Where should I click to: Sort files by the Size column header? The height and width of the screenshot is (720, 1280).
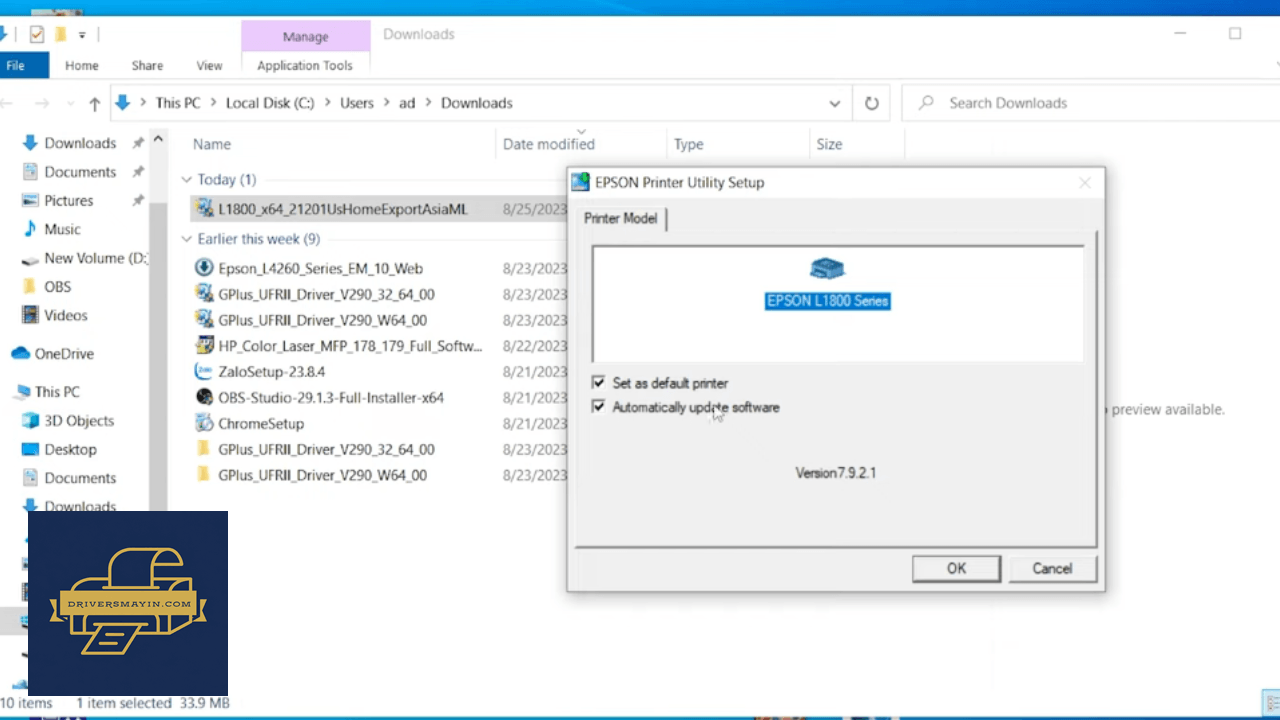[829, 144]
